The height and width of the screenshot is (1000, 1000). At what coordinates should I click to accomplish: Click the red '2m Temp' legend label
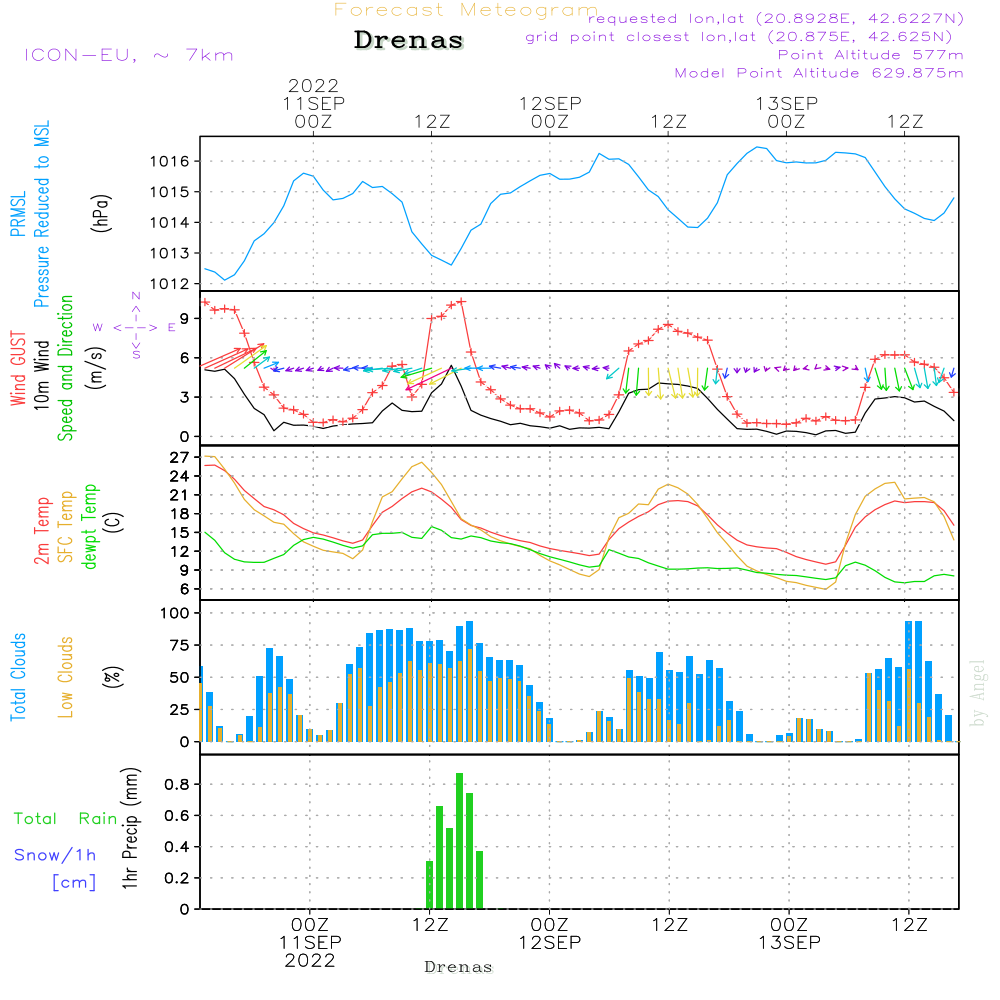[41, 531]
